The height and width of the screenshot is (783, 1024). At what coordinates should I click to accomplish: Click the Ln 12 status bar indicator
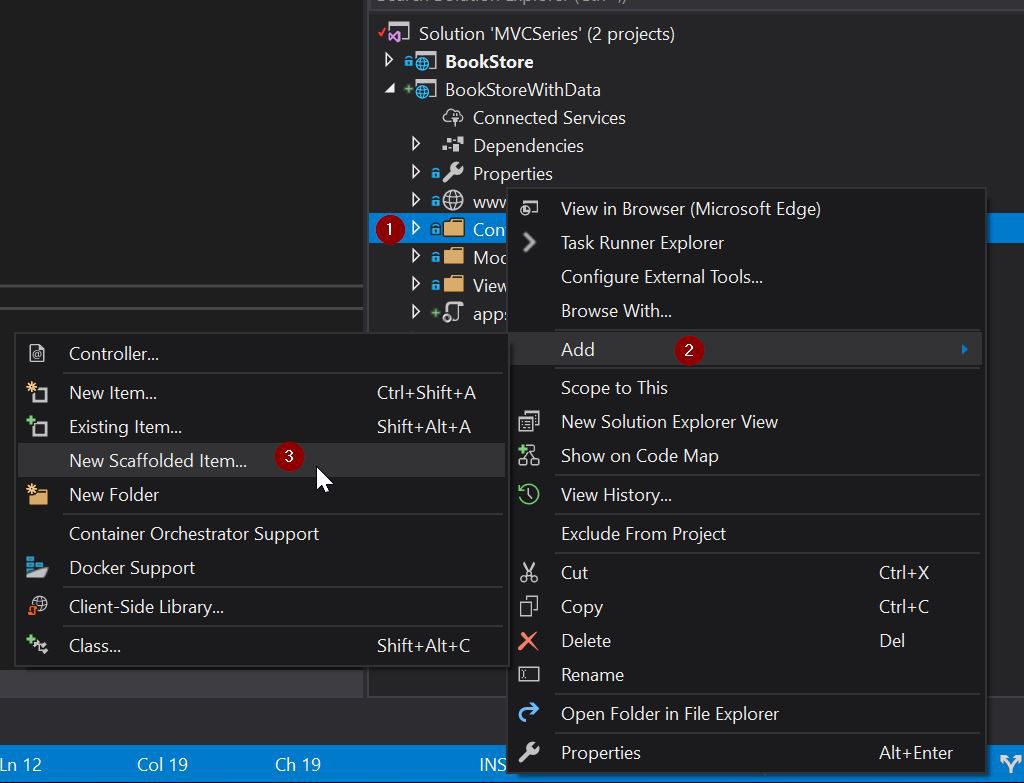pos(21,765)
